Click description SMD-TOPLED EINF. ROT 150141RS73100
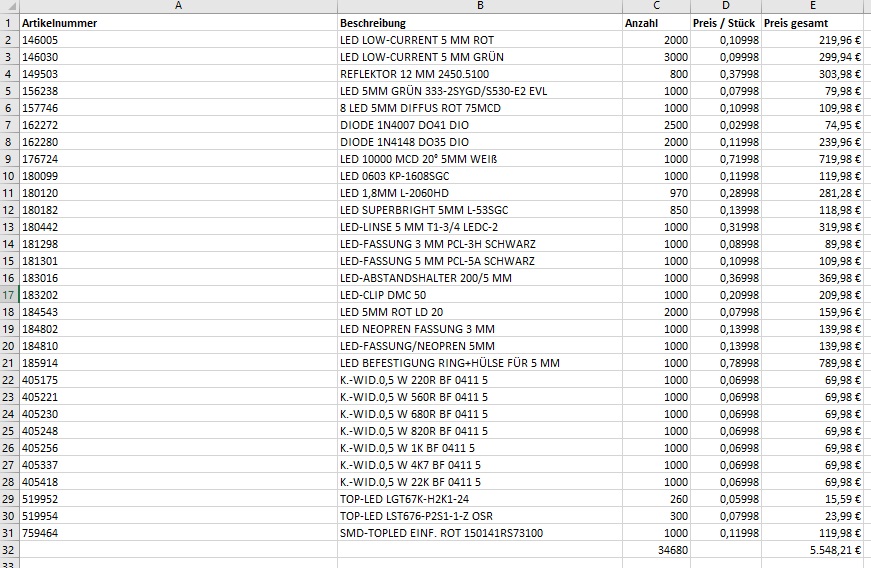Screen dimensions: 871x568 [480, 532]
